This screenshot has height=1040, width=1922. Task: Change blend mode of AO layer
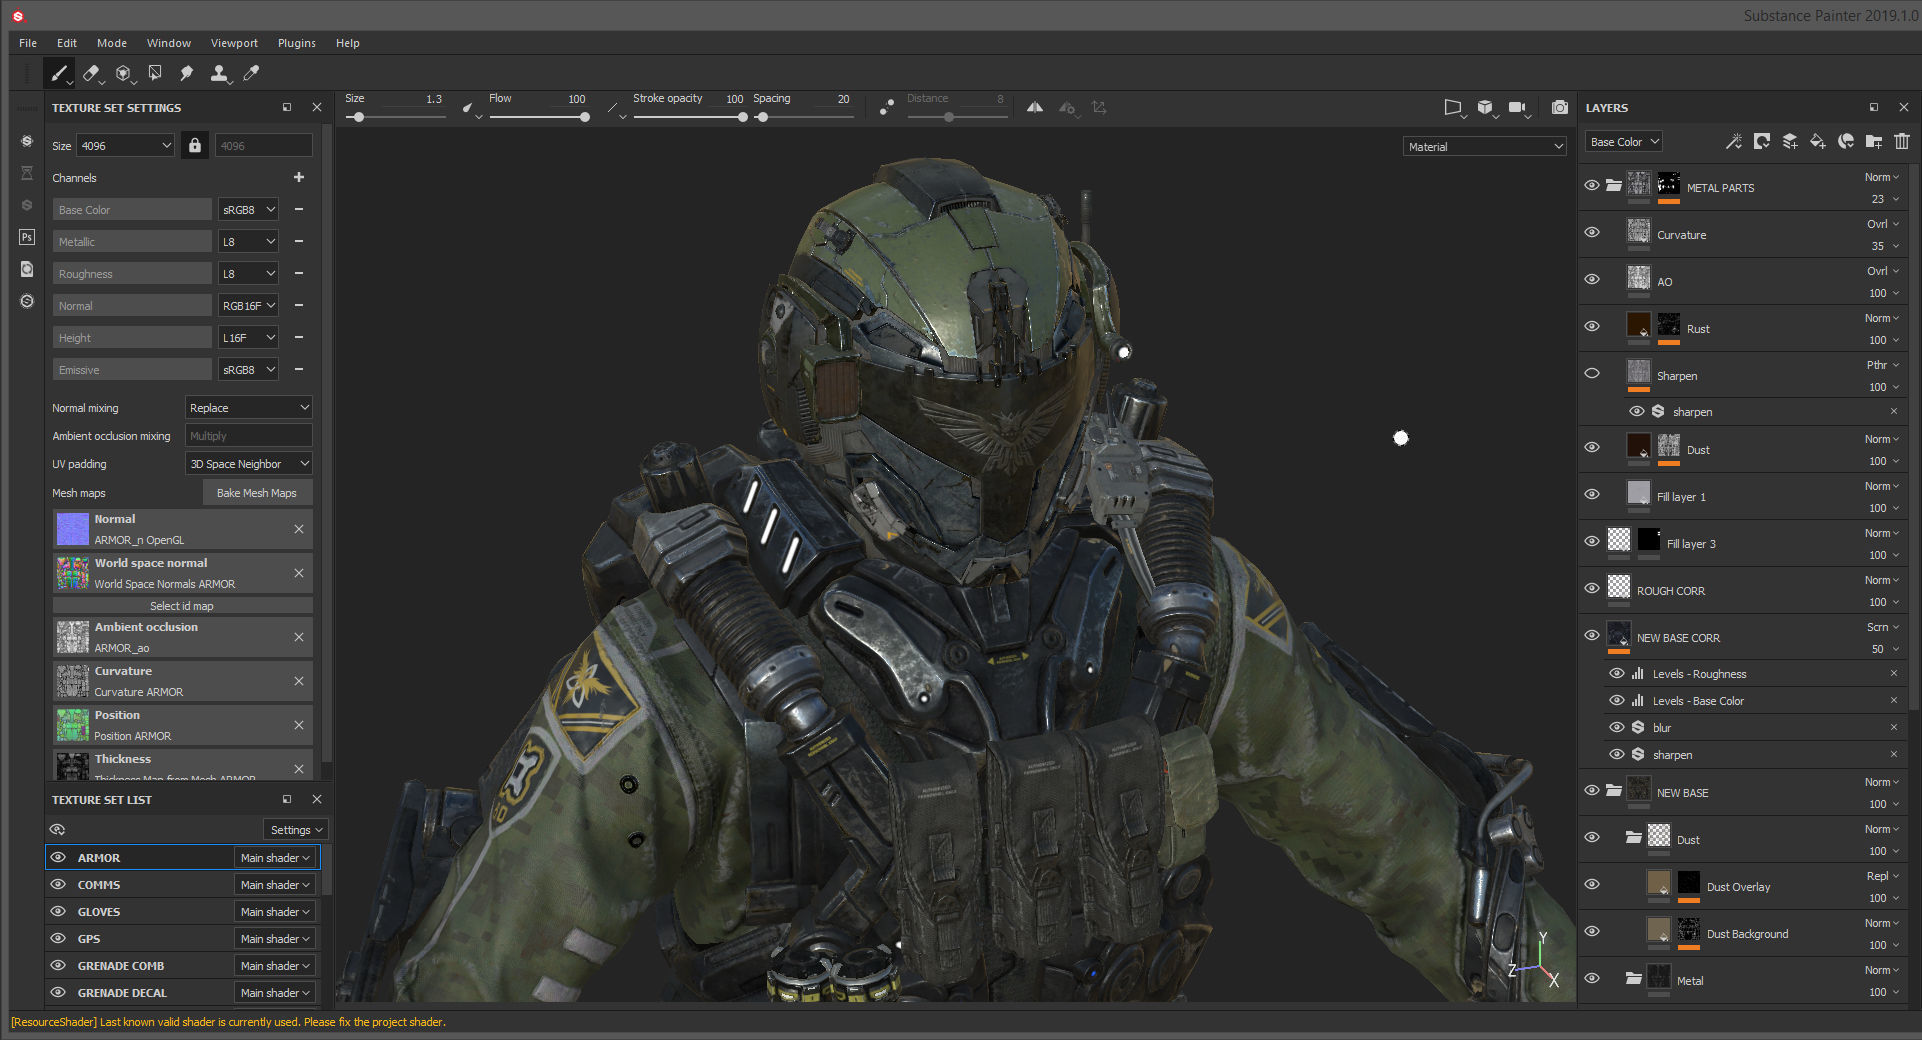click(1882, 271)
